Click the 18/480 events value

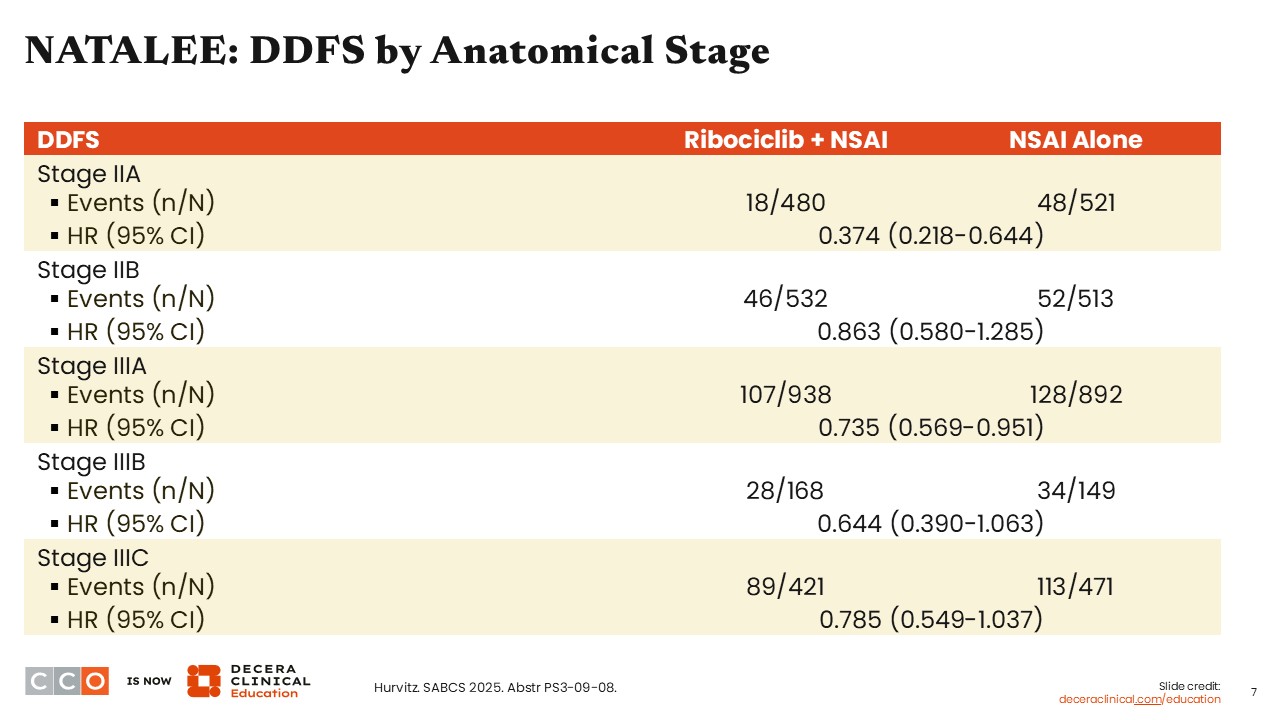tap(785, 203)
